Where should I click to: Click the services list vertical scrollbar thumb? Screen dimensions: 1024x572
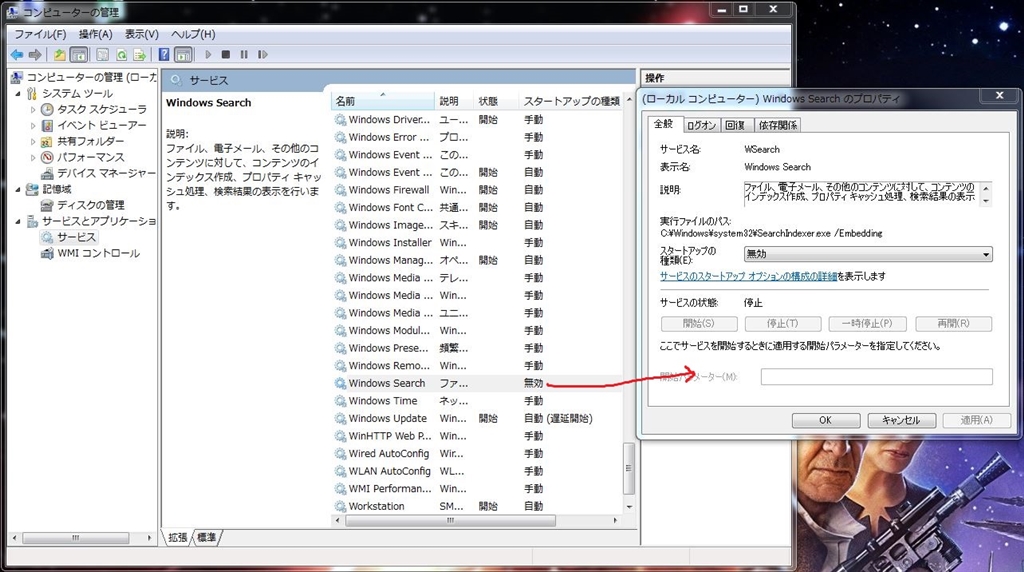pyautogui.click(x=629, y=468)
